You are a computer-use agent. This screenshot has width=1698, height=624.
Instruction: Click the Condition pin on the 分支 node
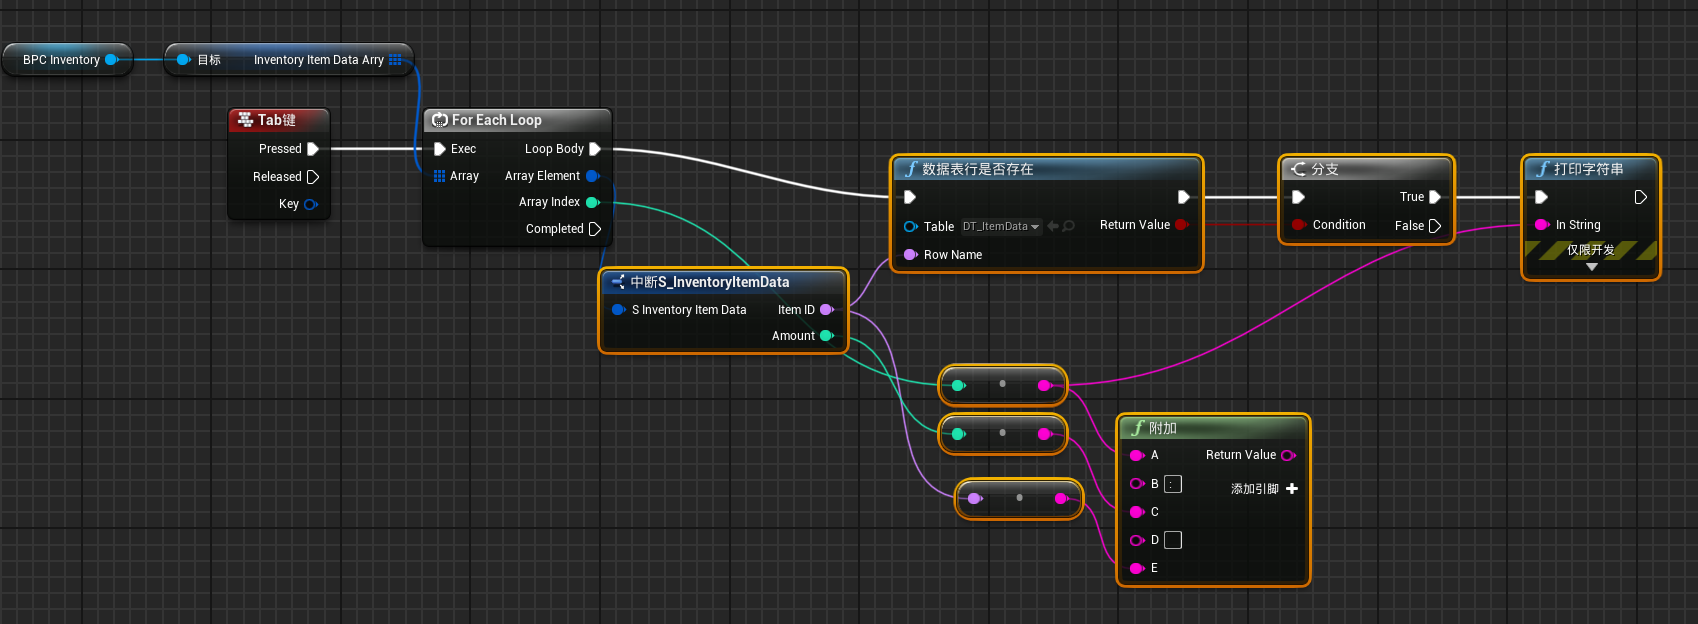tap(1298, 225)
